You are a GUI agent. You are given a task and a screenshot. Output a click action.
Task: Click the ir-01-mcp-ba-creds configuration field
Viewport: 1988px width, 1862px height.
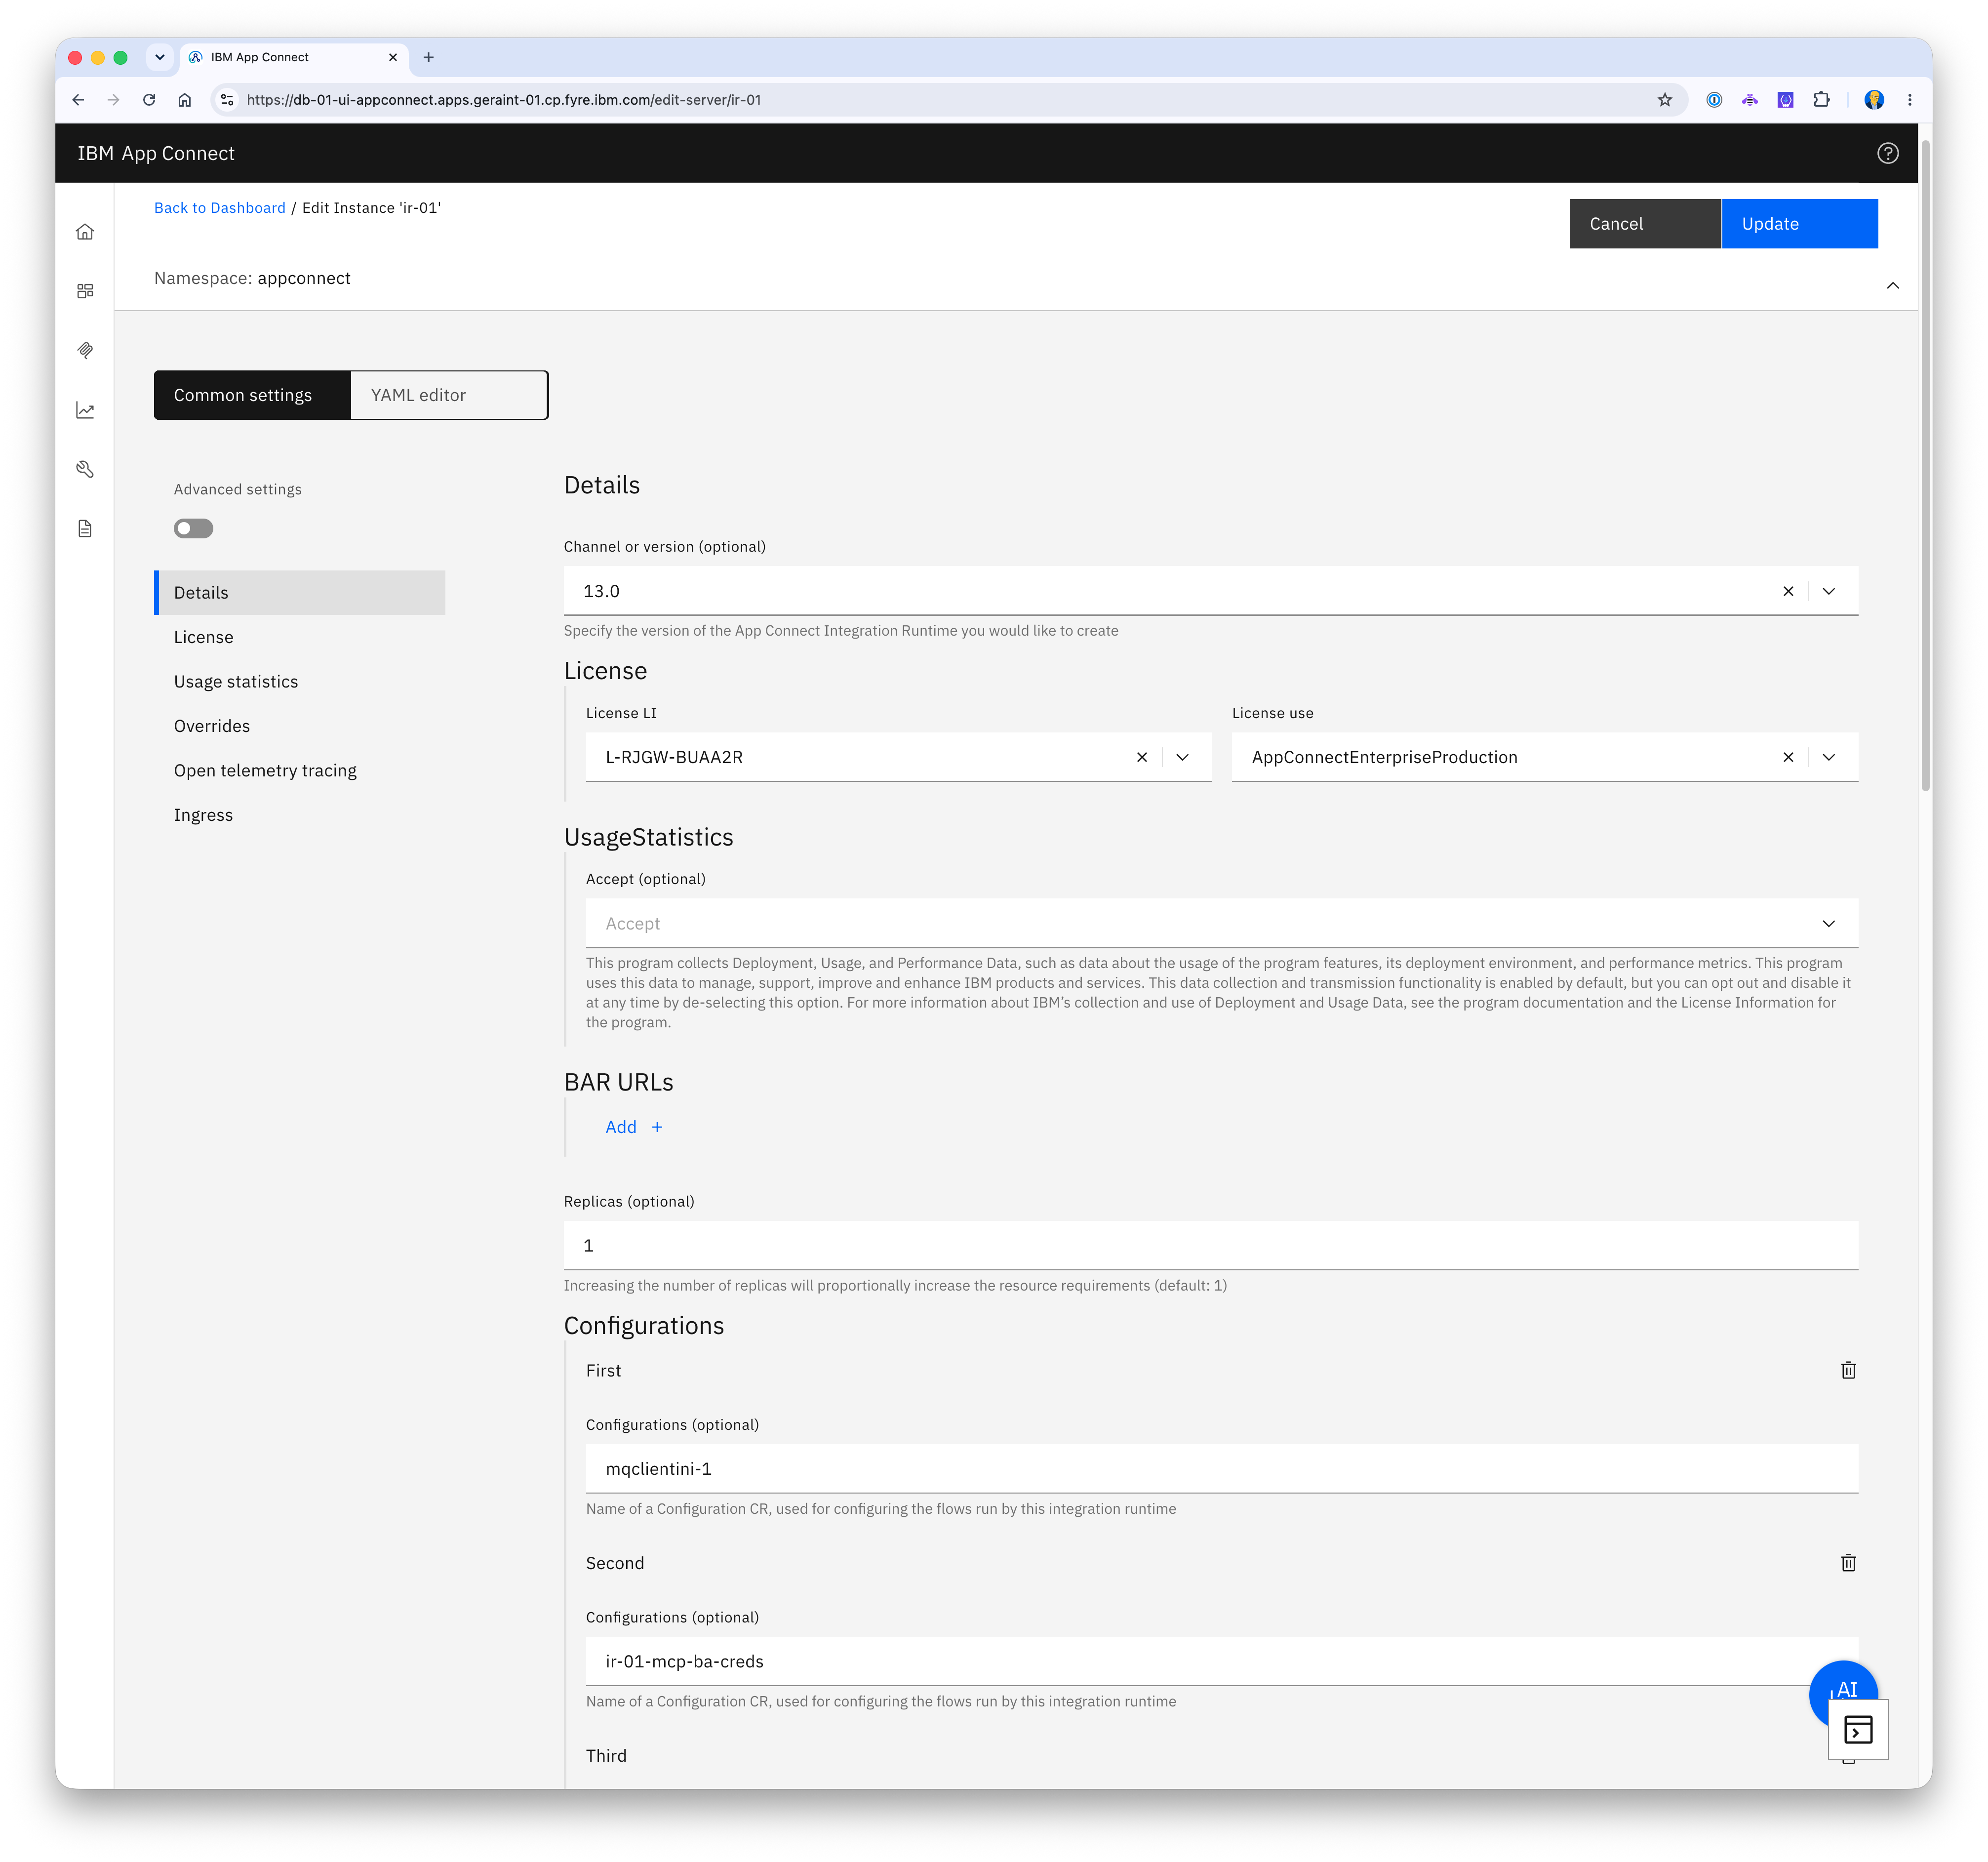[x=1221, y=1661]
